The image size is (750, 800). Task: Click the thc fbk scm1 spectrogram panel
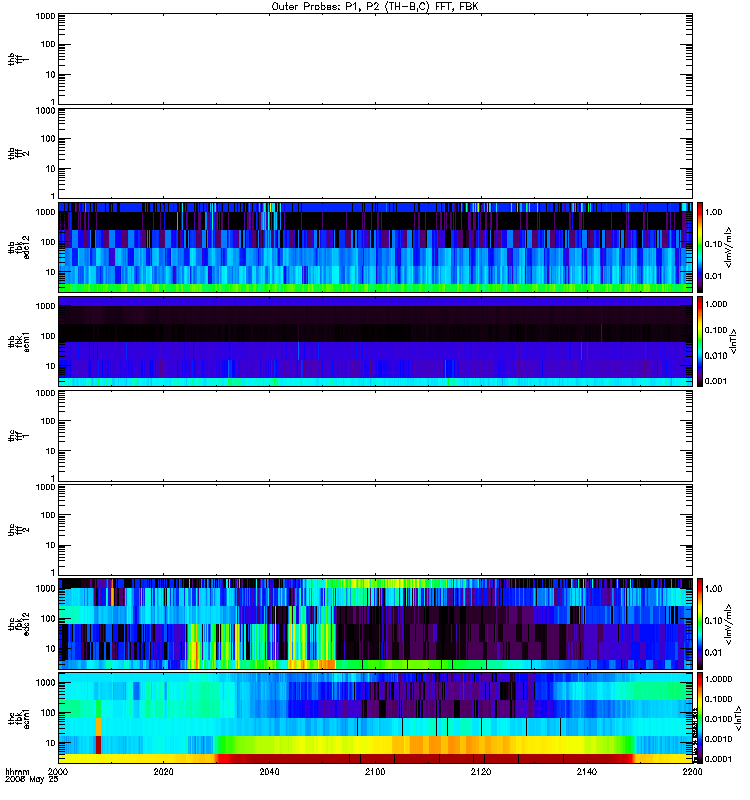click(375, 718)
